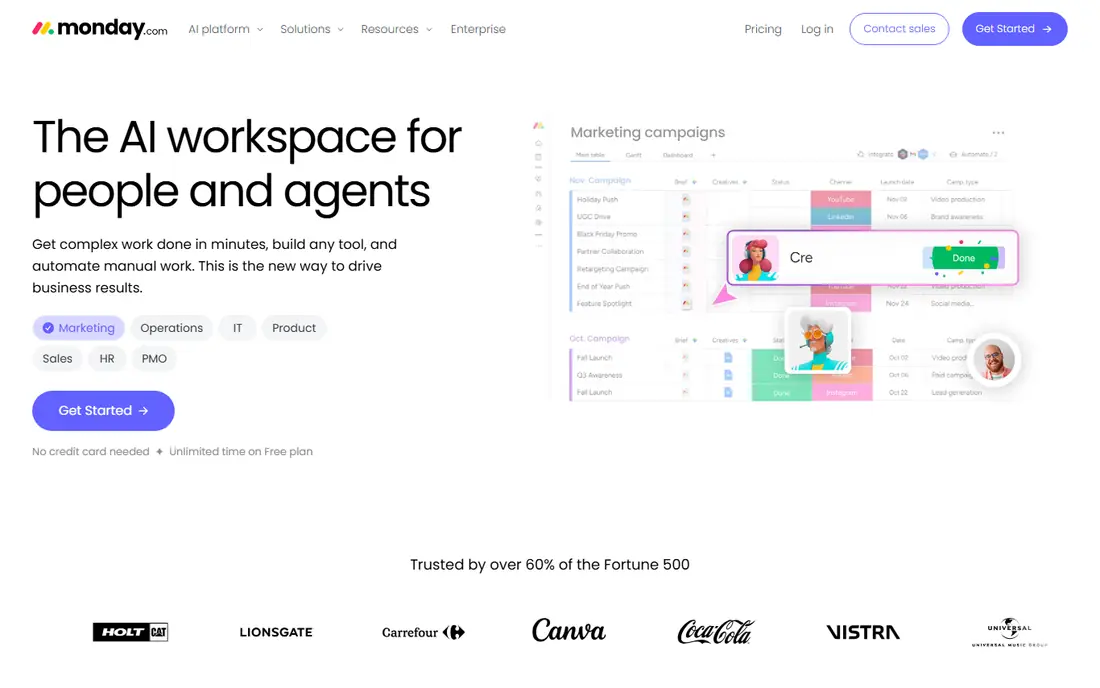Click the pink YouTube channel cell
The image size is (1100, 688).
pyautogui.click(x=840, y=199)
